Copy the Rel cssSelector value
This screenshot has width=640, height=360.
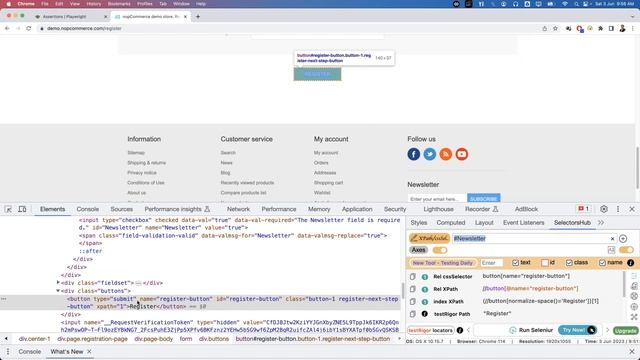tap(413, 276)
